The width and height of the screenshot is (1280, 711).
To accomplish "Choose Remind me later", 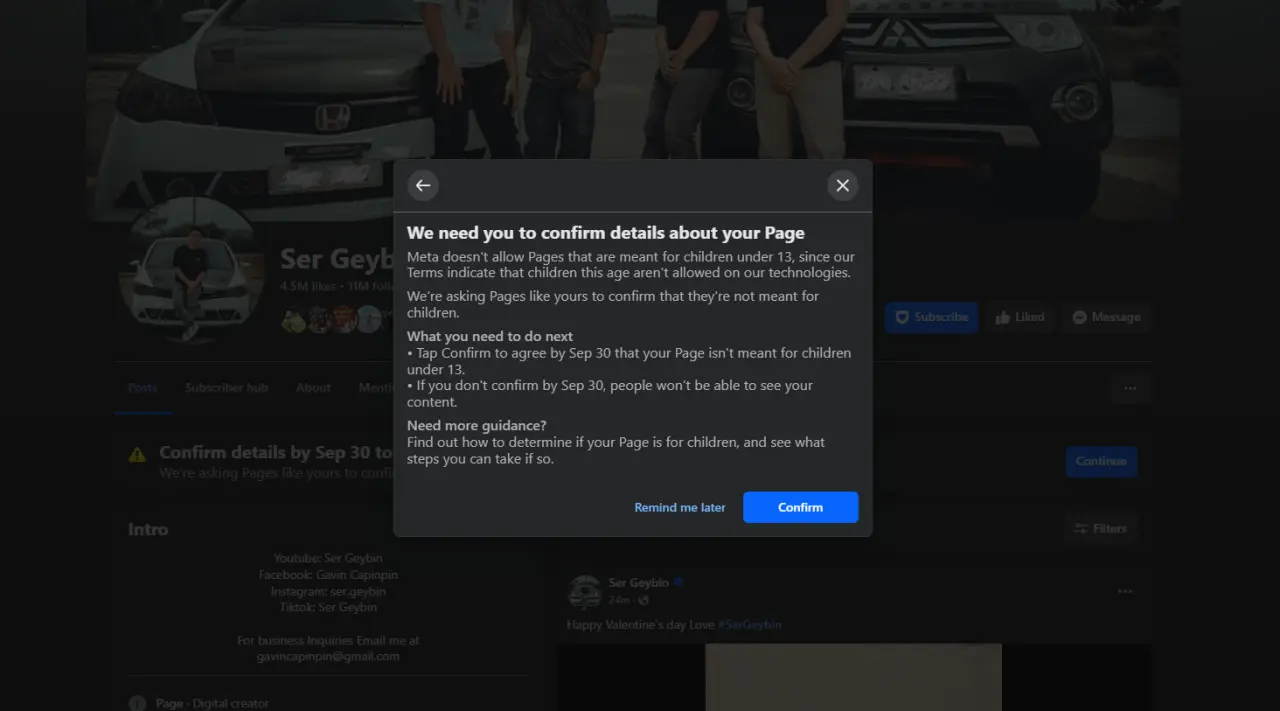I will [680, 507].
